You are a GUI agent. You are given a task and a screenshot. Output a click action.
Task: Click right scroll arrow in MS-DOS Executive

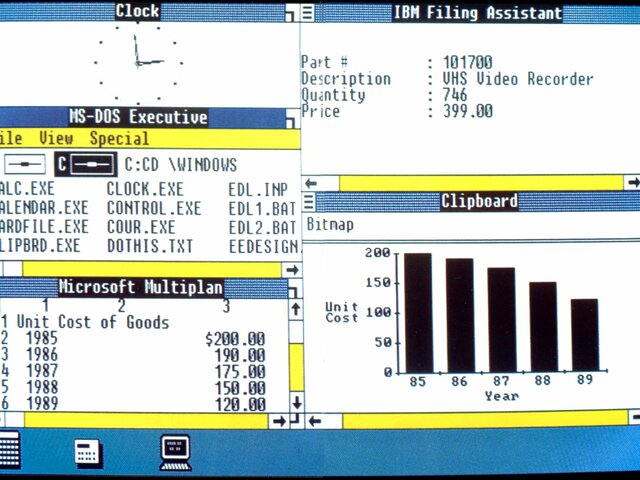point(292,270)
